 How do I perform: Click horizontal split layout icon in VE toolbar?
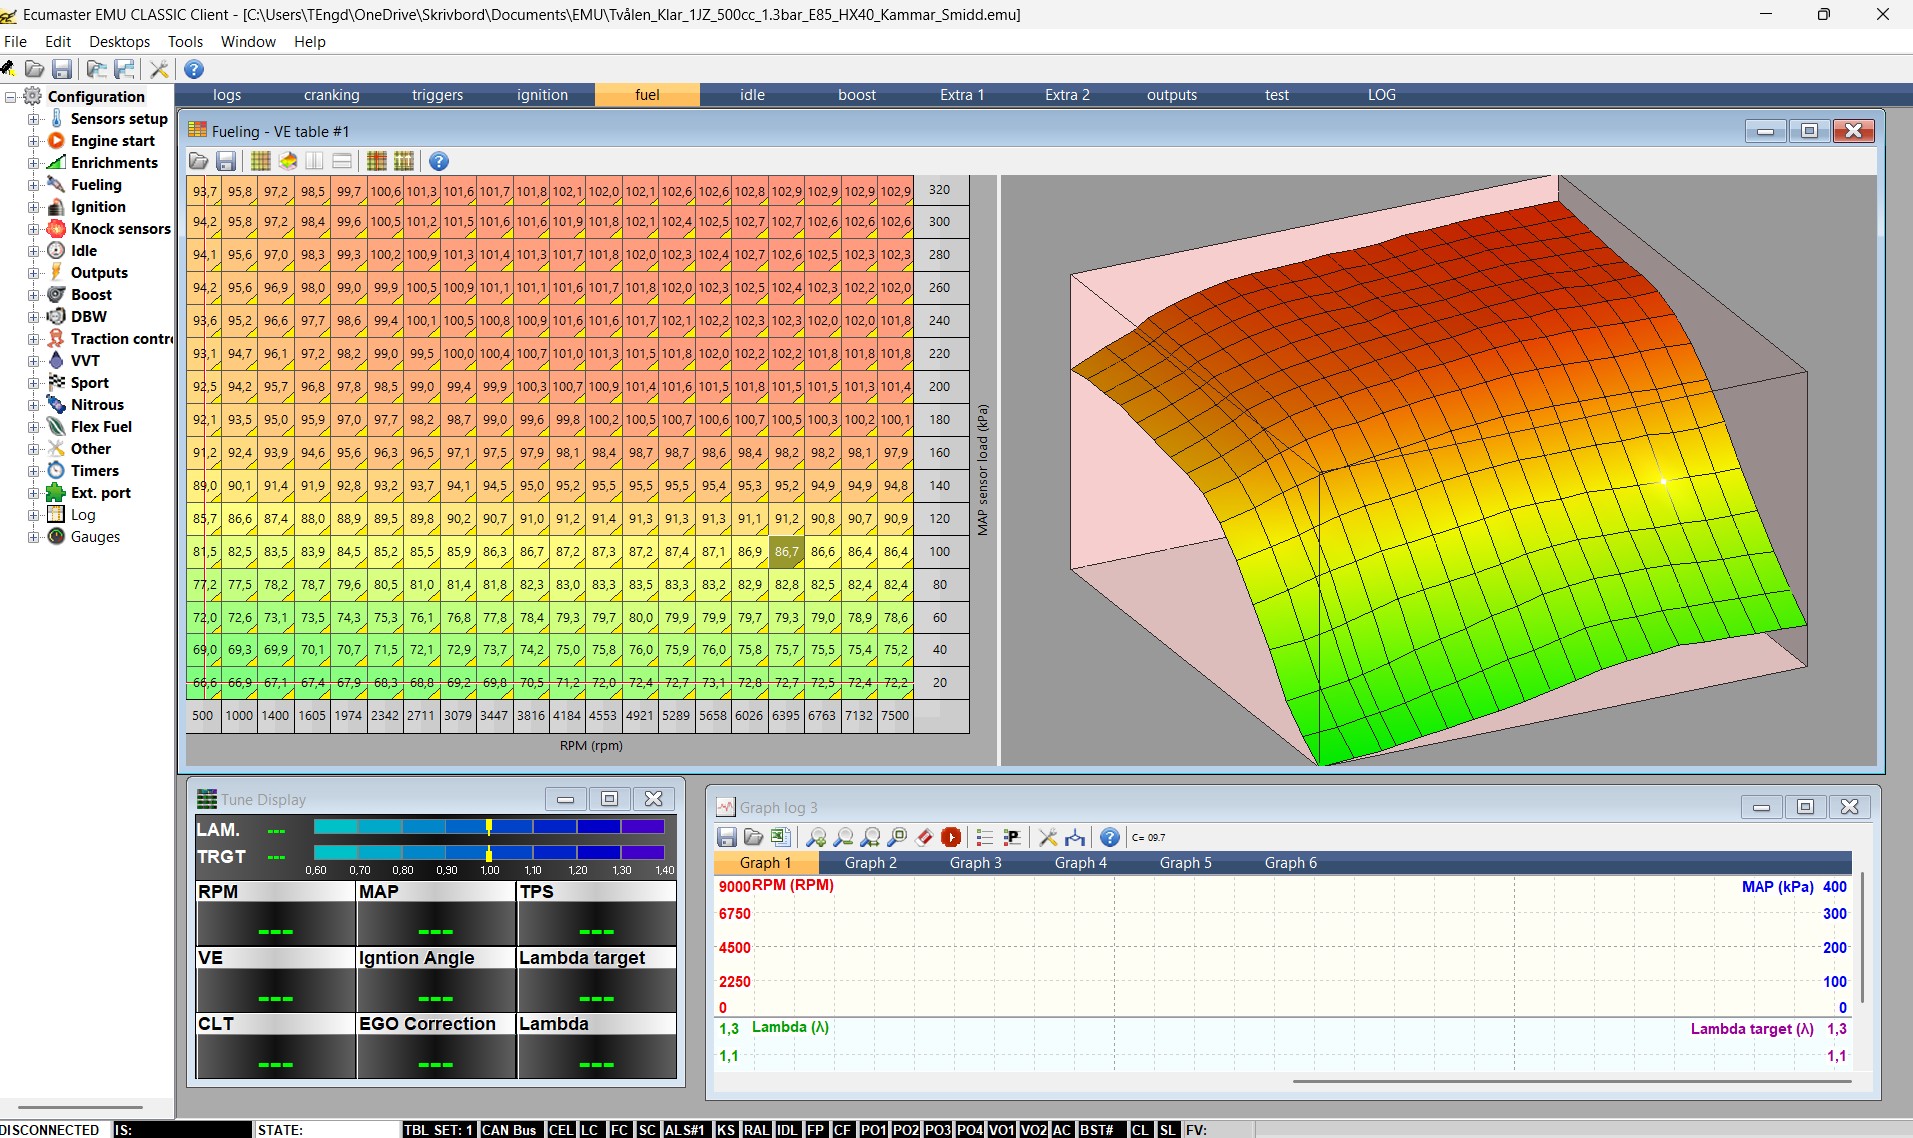[342, 161]
